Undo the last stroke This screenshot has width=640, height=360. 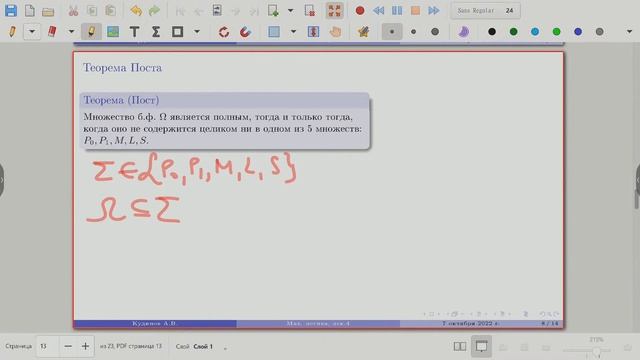[x=136, y=11]
